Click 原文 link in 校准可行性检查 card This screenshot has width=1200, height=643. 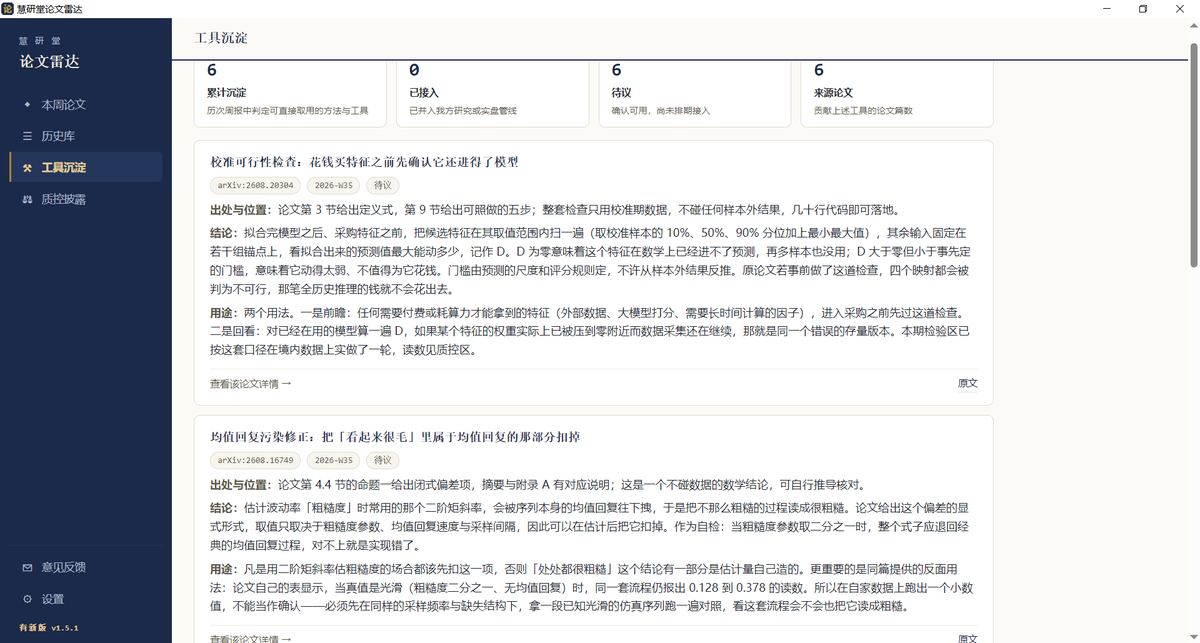[x=967, y=383]
